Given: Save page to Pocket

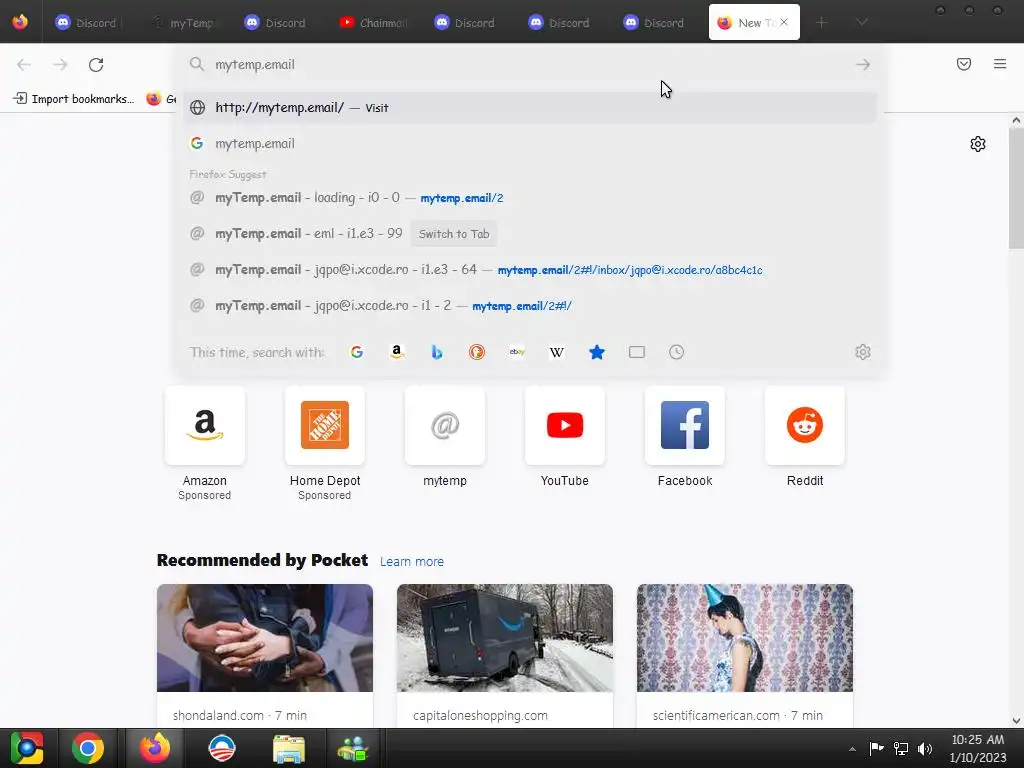Looking at the screenshot, I should point(964,64).
